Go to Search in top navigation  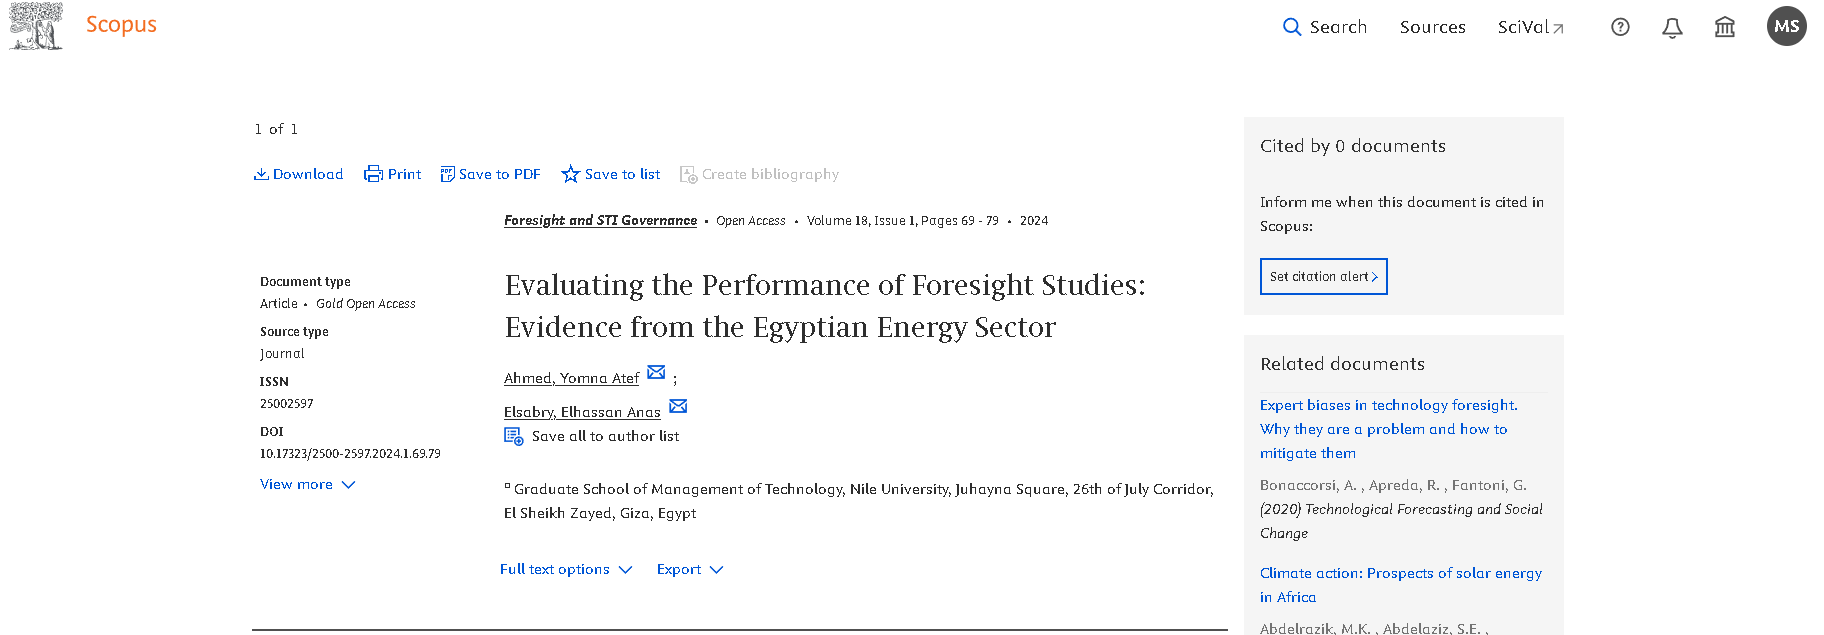point(1325,27)
